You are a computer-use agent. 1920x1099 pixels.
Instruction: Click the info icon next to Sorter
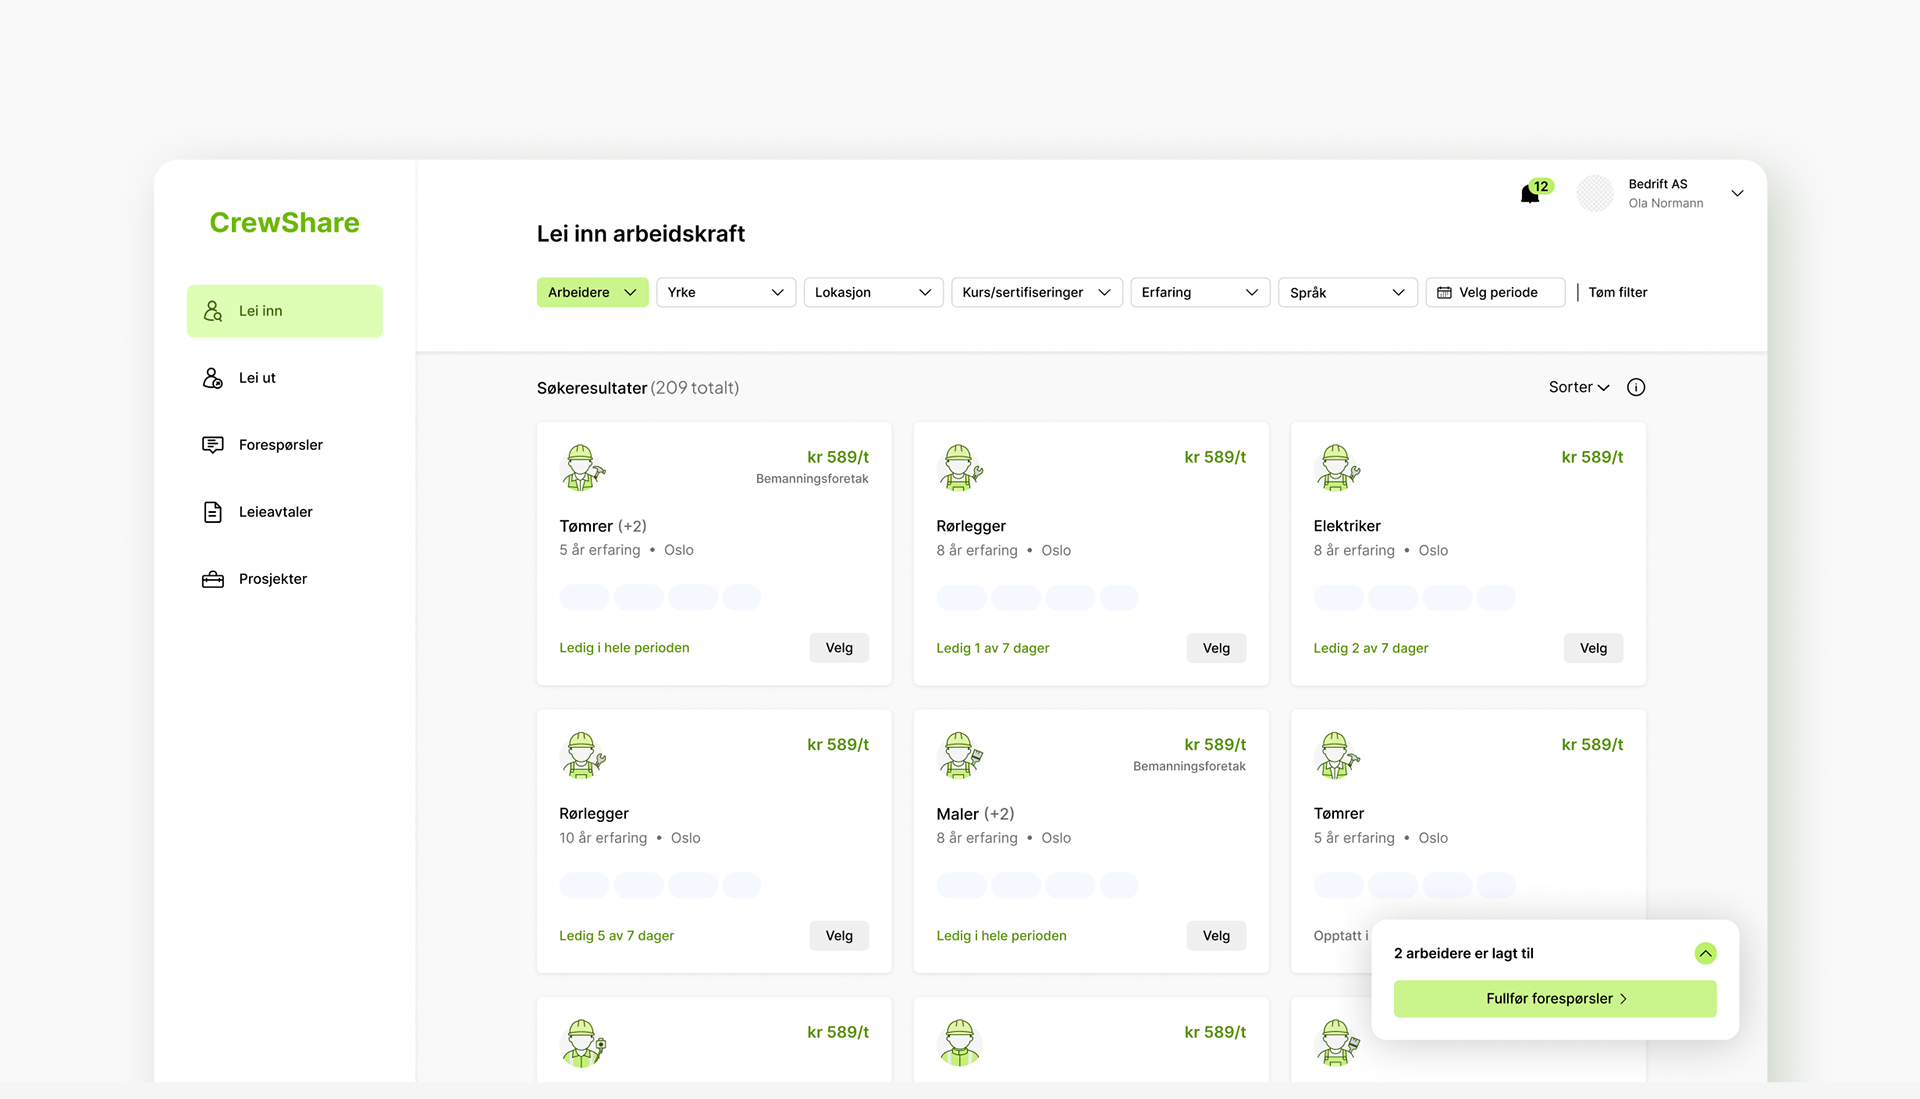[1636, 388]
